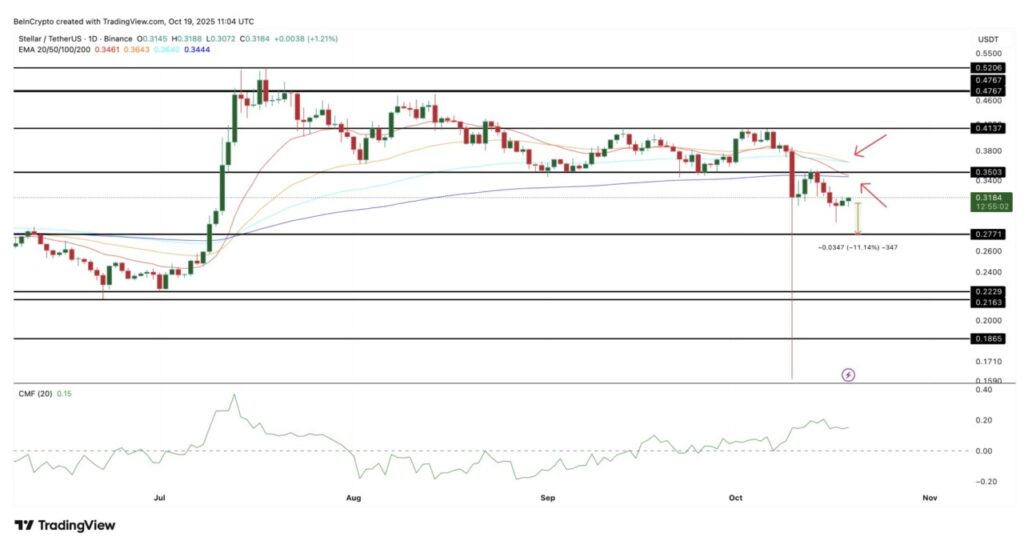Viewport: 1024px width, 553px height.
Task: Click the Aug label on time axis
Action: click(351, 495)
